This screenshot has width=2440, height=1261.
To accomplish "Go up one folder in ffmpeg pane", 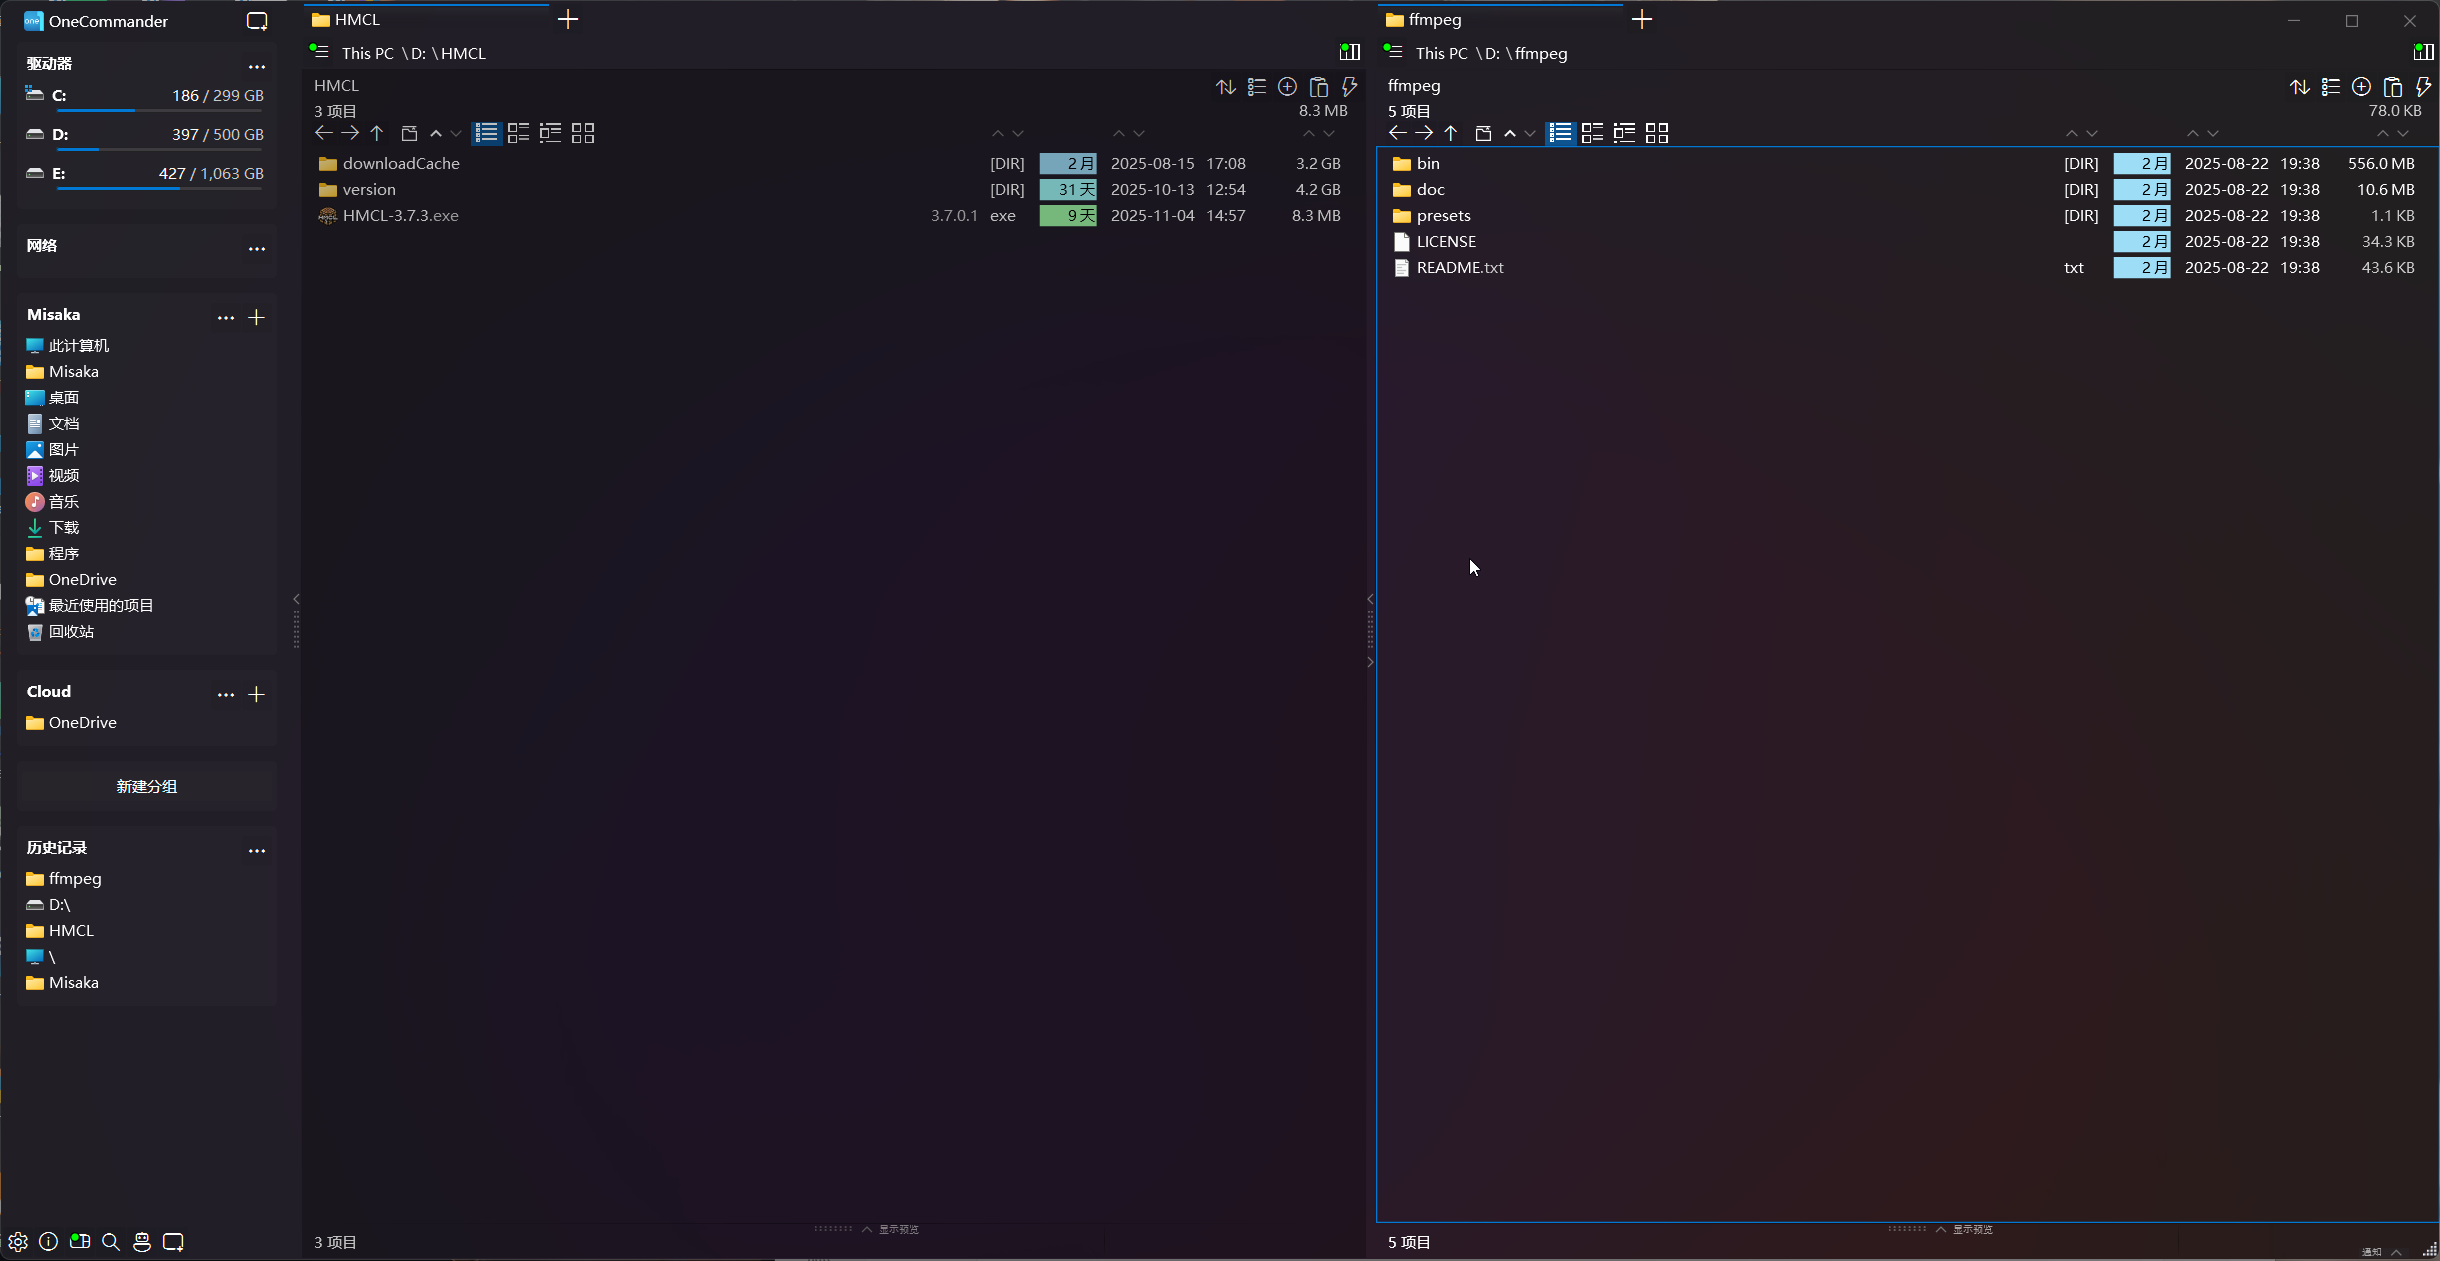I will coord(1451,133).
